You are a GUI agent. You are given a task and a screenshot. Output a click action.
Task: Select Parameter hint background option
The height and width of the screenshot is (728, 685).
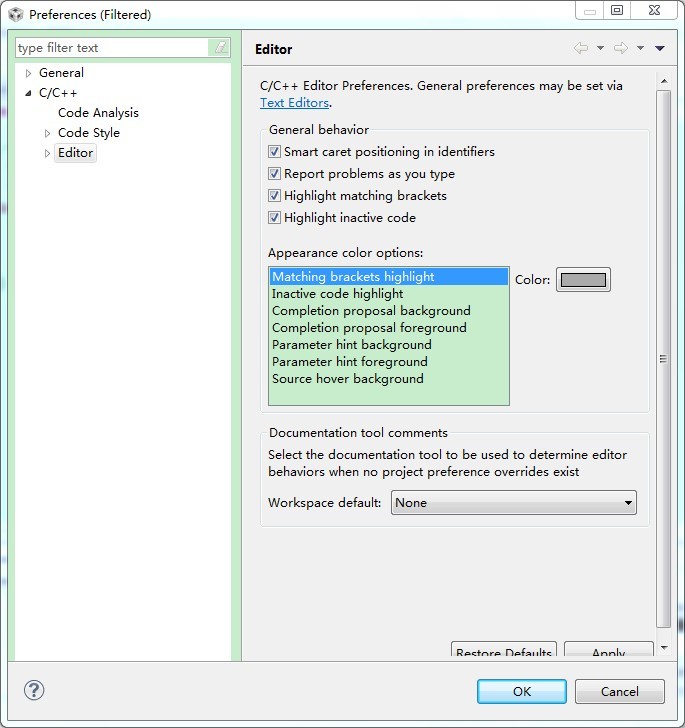pyautogui.click(x=389, y=345)
